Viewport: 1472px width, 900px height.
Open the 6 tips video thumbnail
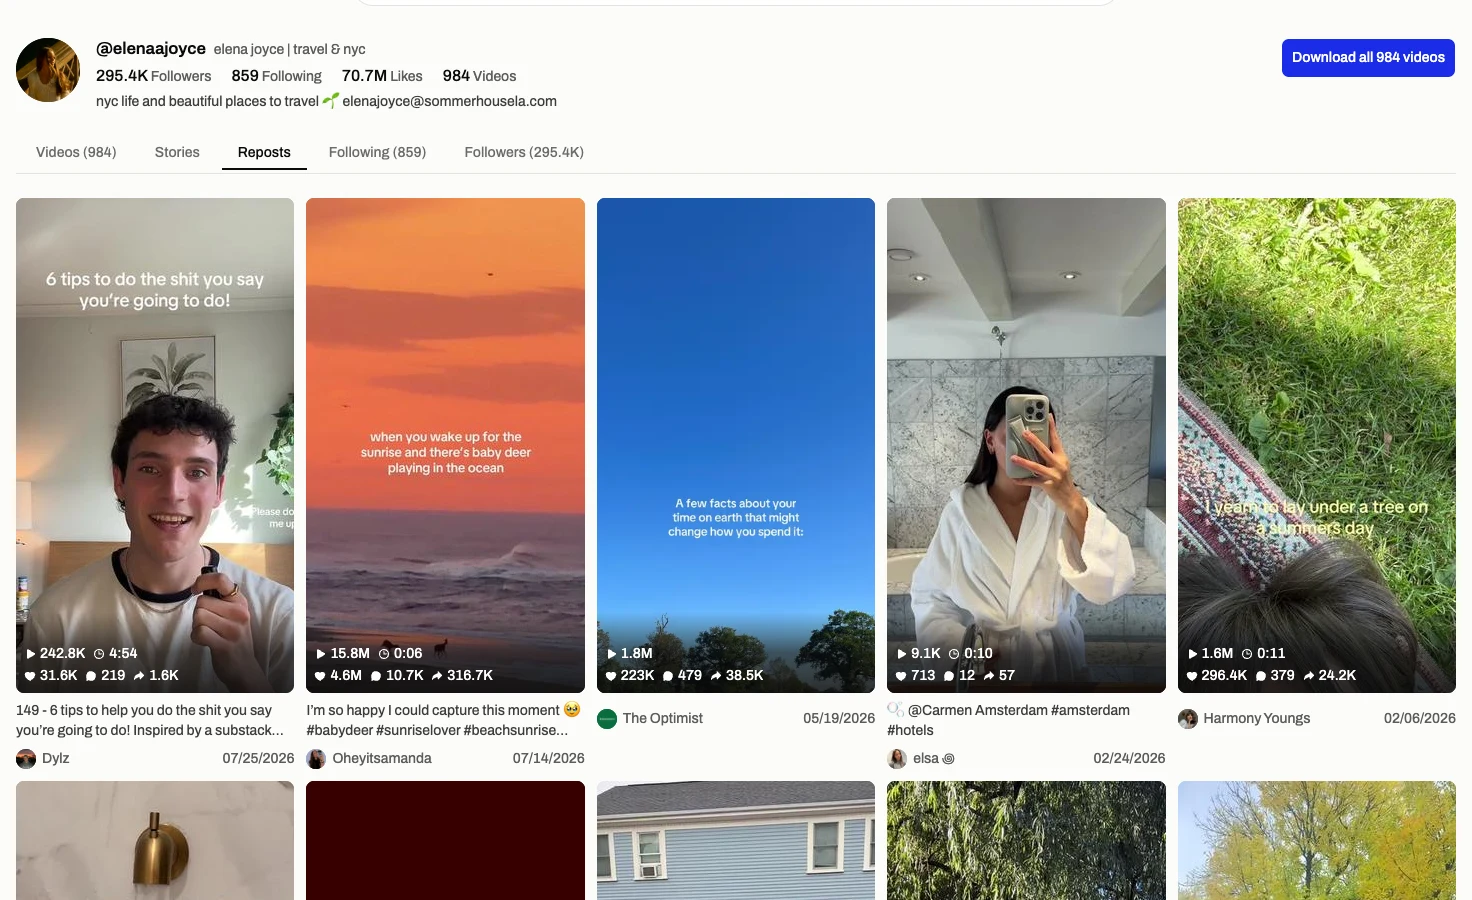click(x=155, y=445)
